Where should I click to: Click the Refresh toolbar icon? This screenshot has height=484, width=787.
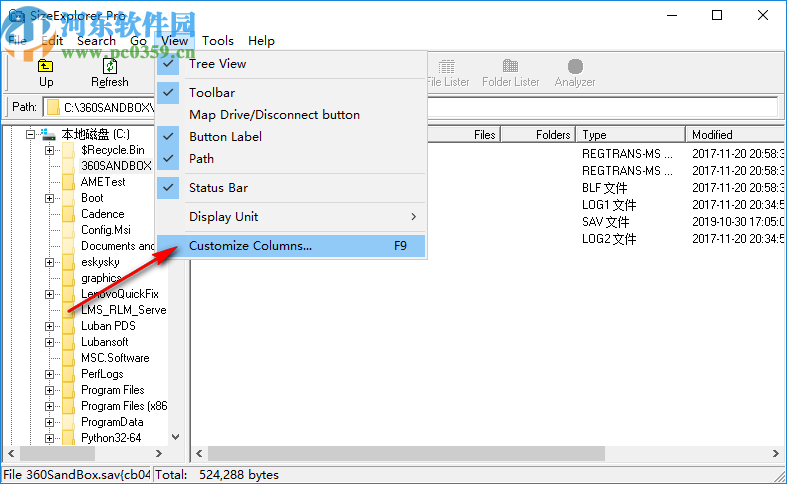[x=110, y=66]
